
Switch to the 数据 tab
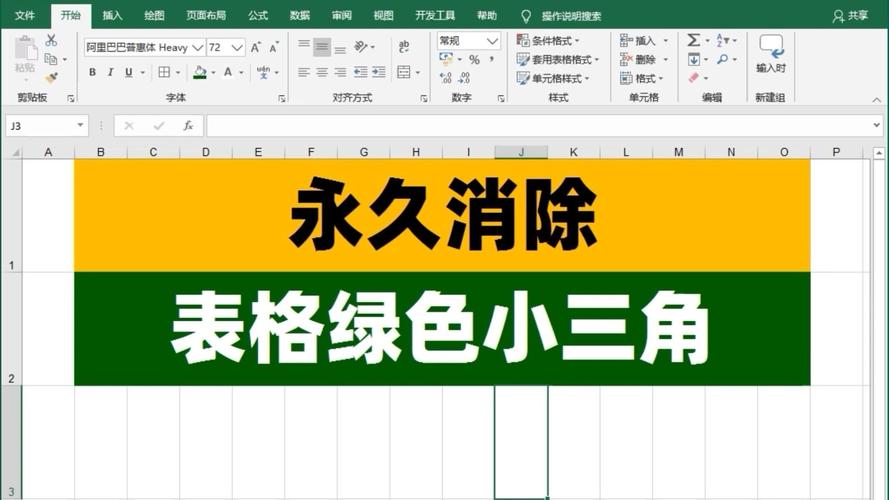click(300, 15)
